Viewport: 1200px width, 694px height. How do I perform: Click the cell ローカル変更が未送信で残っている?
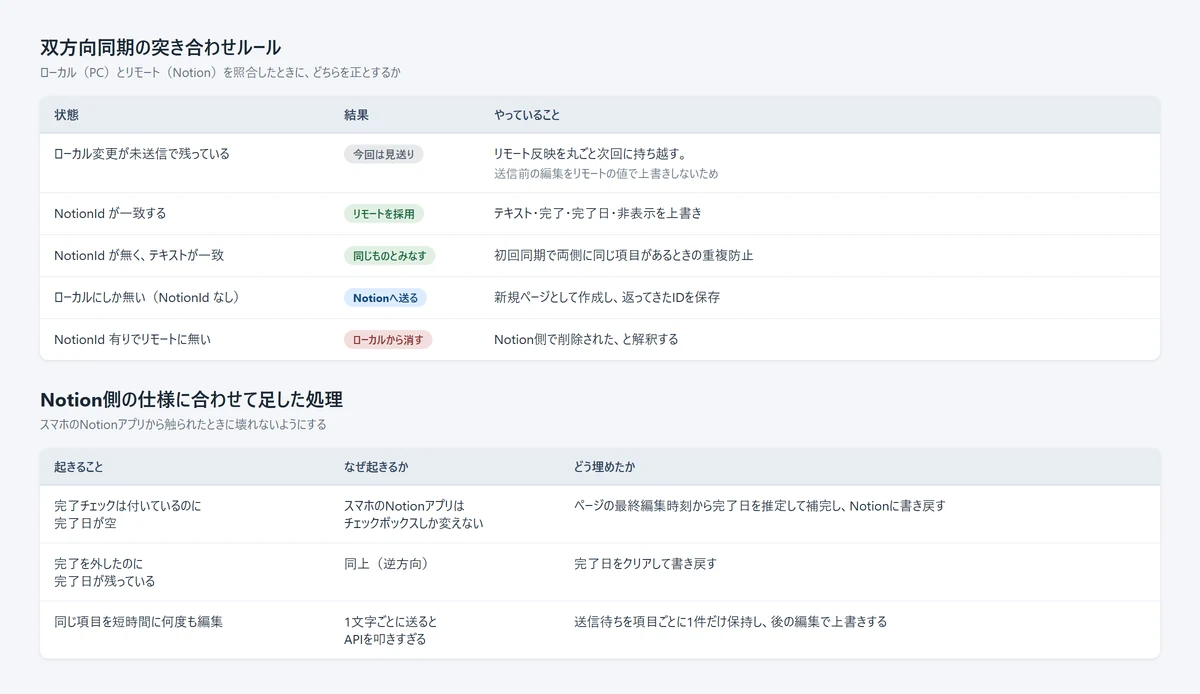[142, 154]
